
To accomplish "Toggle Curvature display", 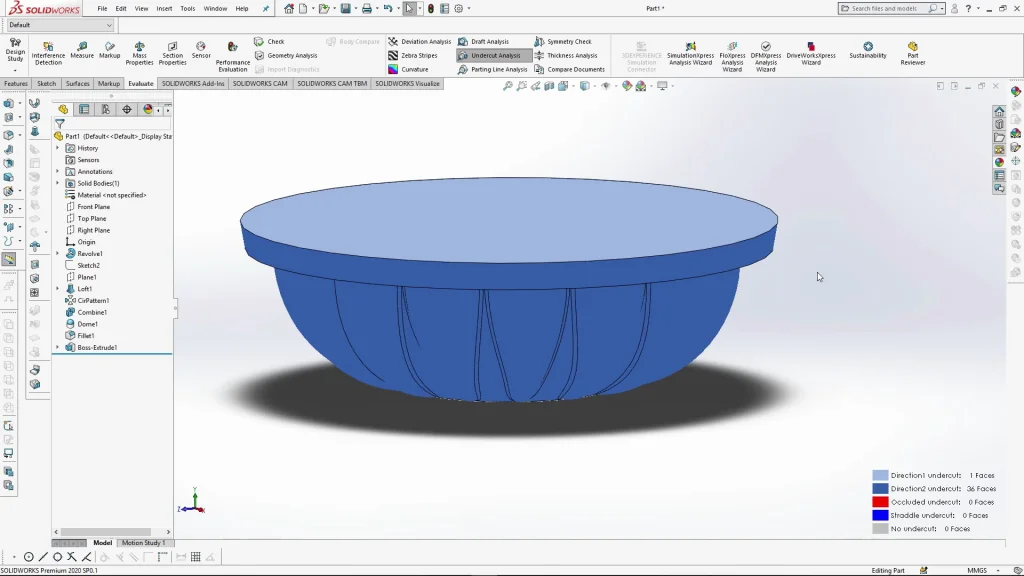I will 414,70.
